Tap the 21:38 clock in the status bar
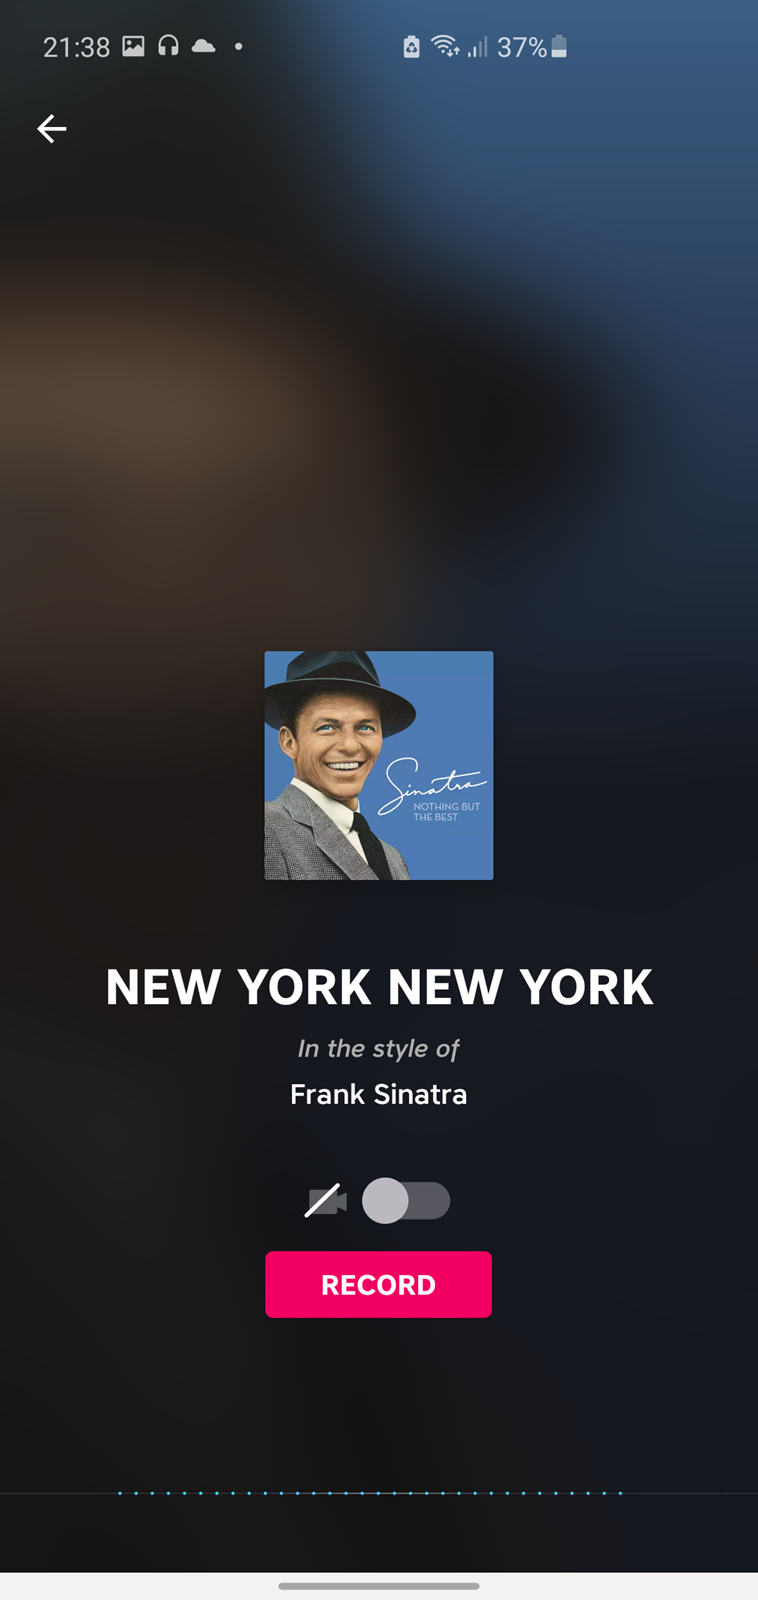 76,47
